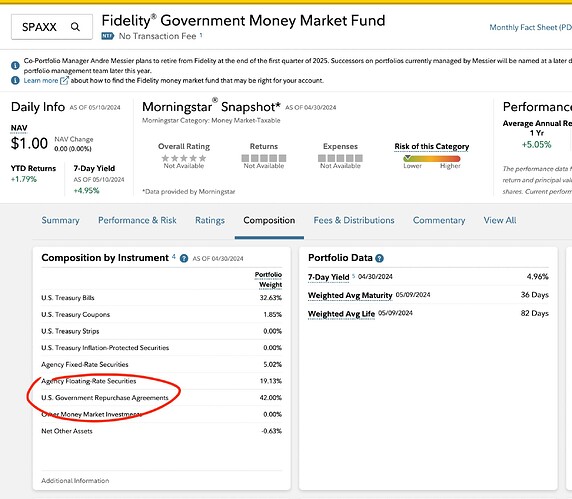The height and width of the screenshot is (499, 572).
Task: Click the Risk of this Category gauge
Action: tap(432, 158)
